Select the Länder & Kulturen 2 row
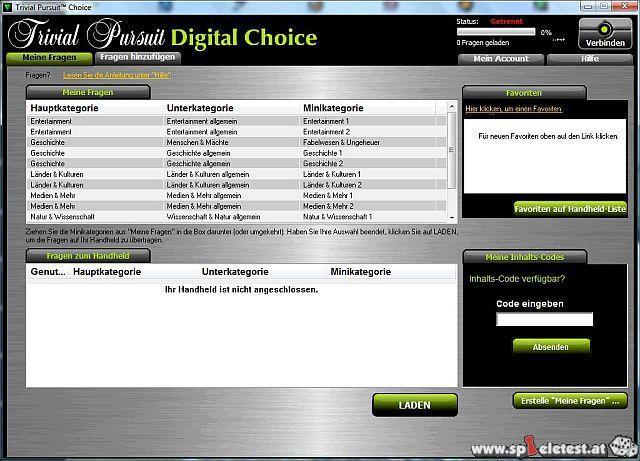Image resolution: width=640 pixels, height=461 pixels. point(237,185)
